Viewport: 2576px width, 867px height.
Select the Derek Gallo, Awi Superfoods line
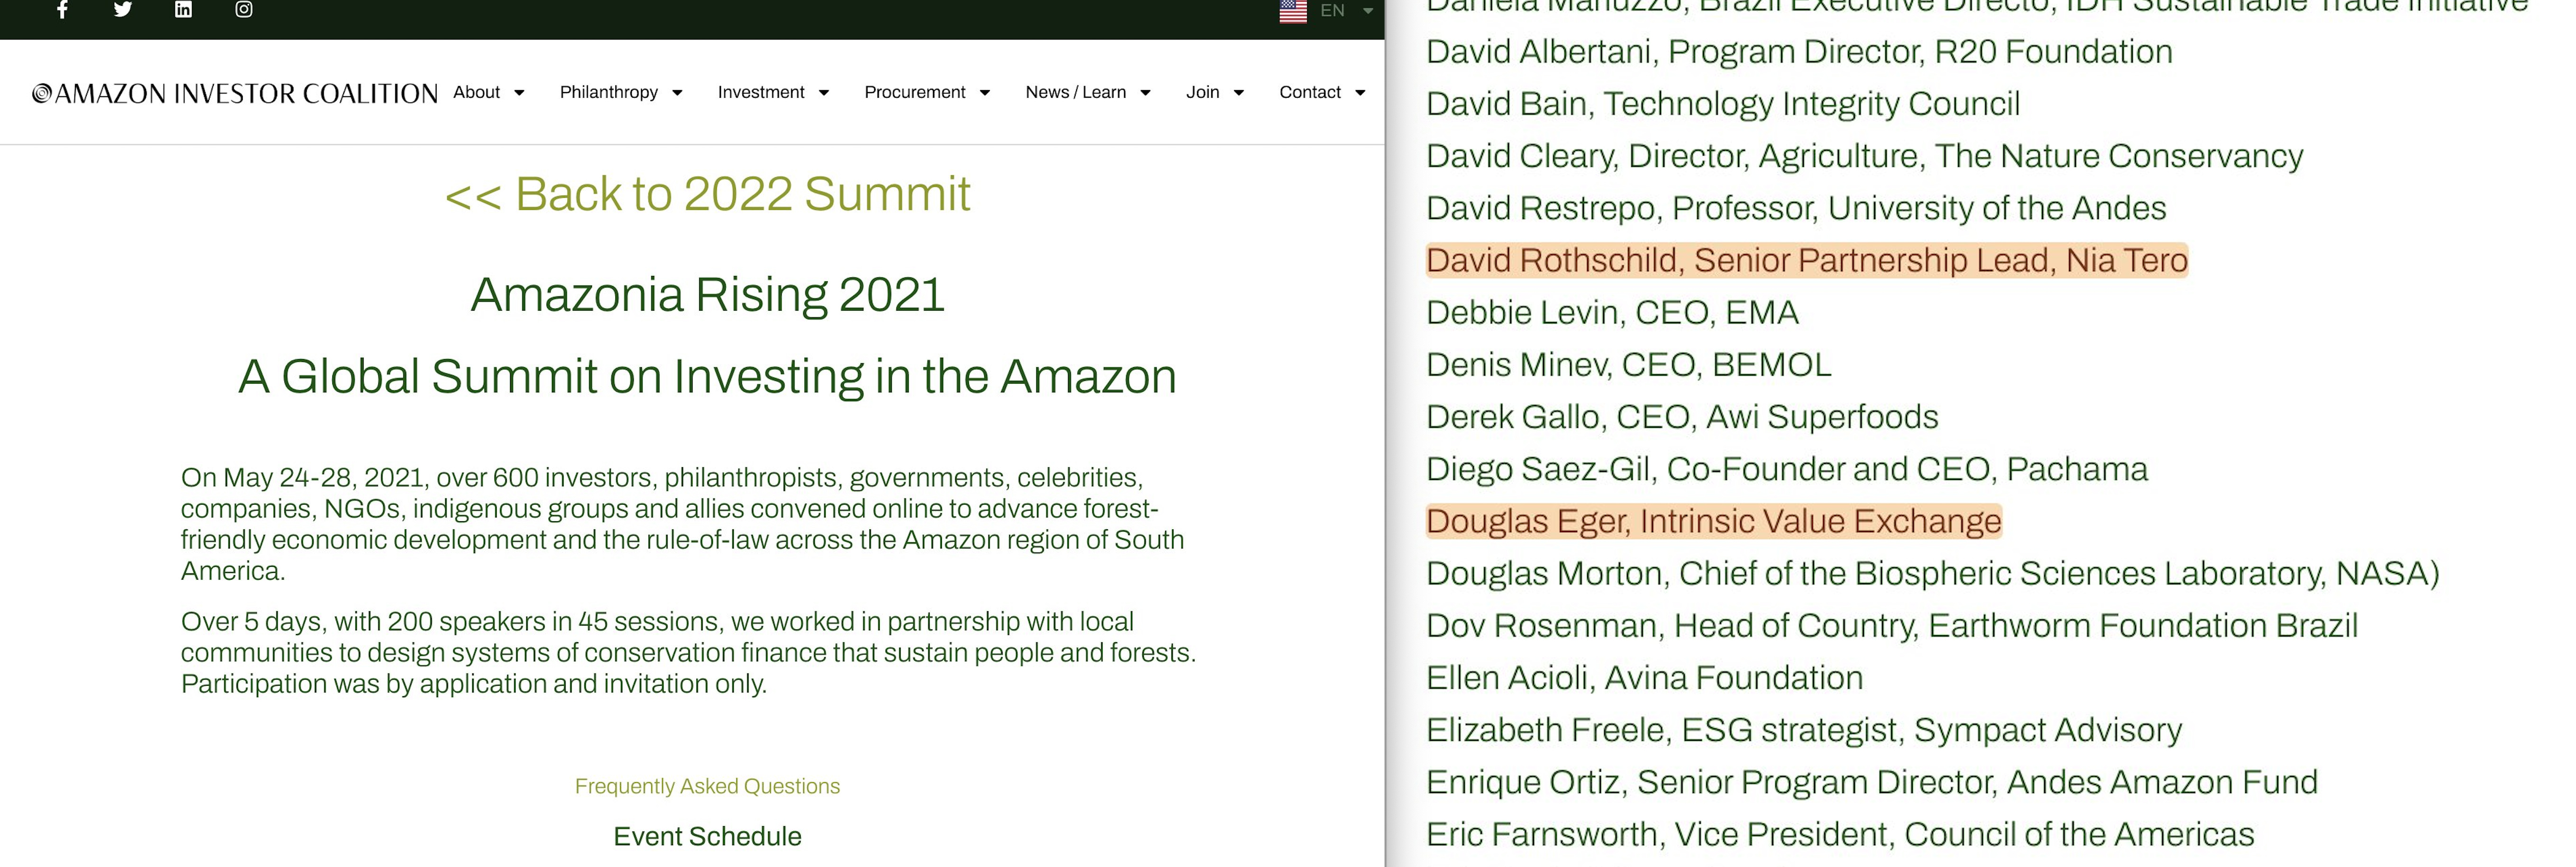1682,417
